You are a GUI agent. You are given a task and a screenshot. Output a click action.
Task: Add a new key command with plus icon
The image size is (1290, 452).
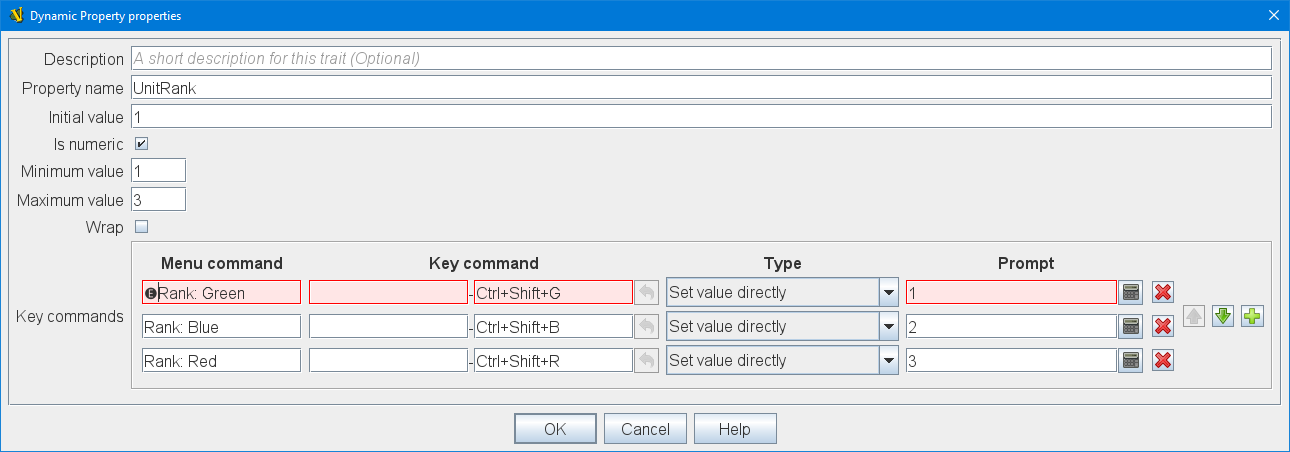point(1252,317)
